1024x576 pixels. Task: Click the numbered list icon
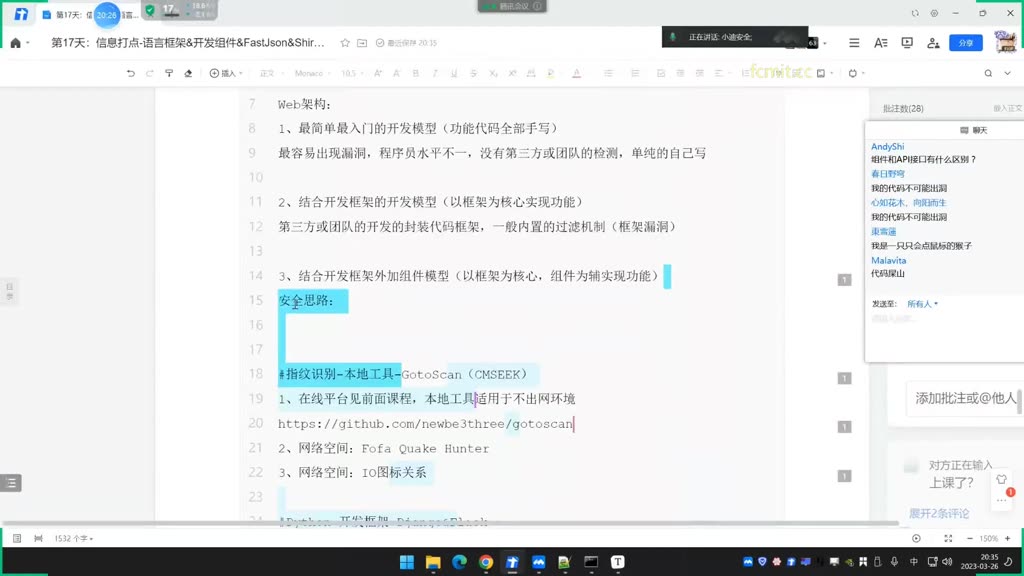635,73
